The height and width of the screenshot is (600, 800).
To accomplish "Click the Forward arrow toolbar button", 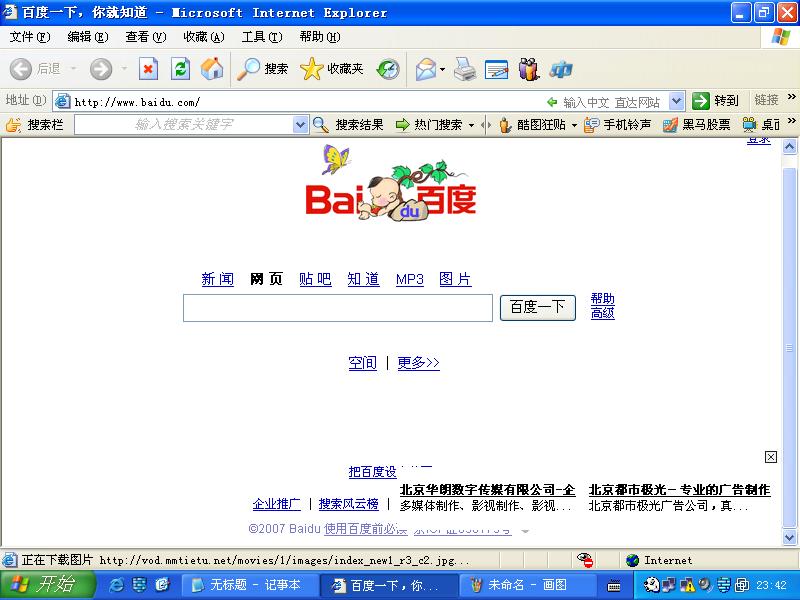I will [101, 68].
